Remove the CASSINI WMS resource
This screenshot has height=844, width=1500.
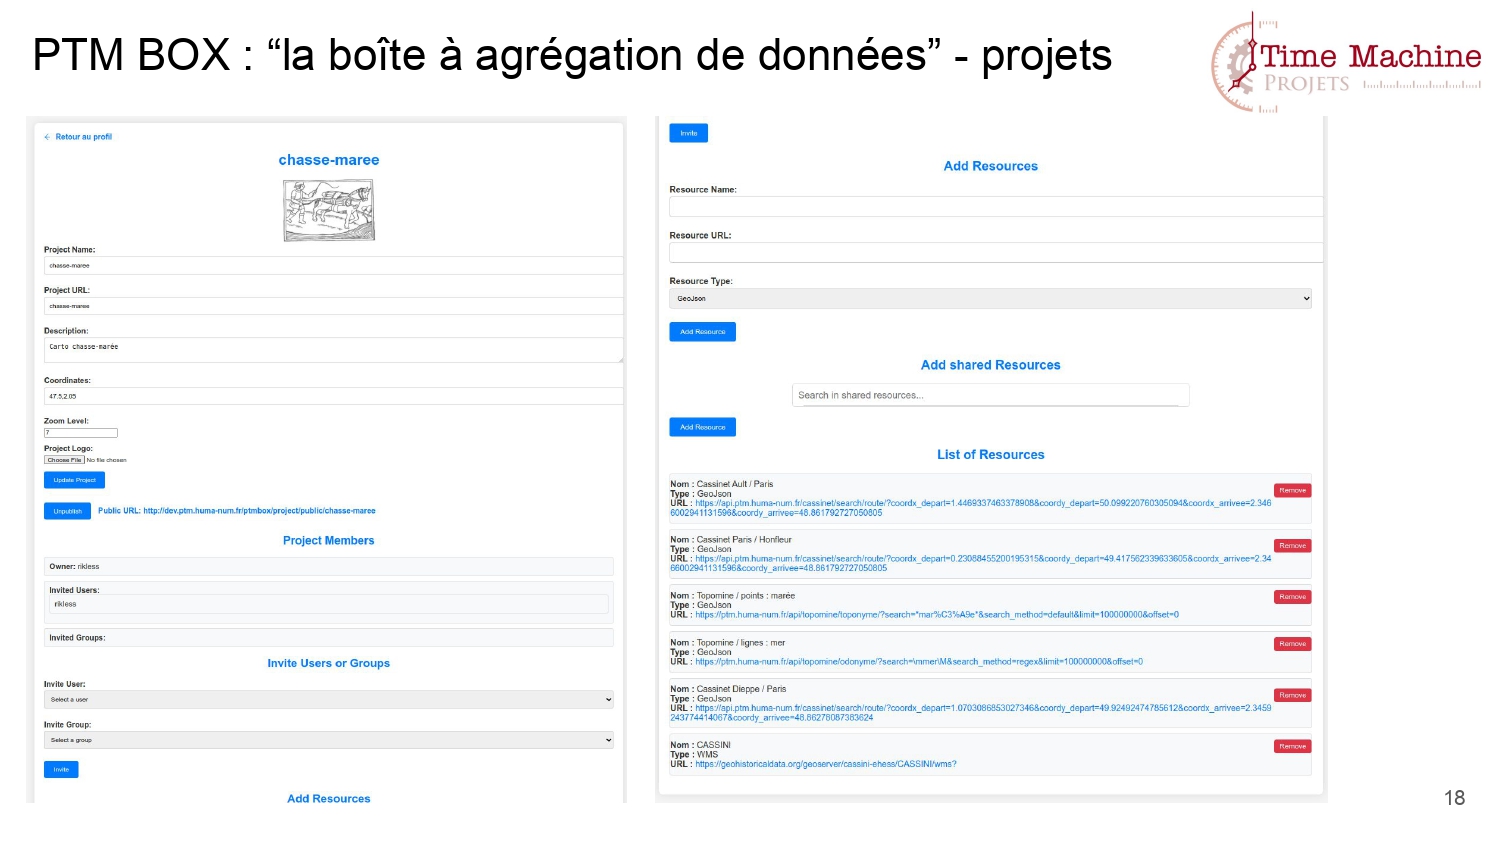[1292, 747]
